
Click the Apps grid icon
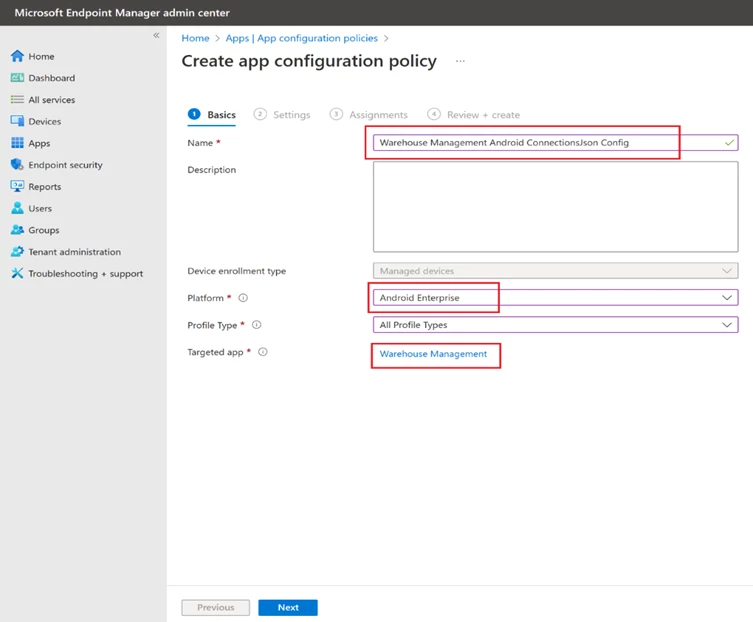coord(17,143)
